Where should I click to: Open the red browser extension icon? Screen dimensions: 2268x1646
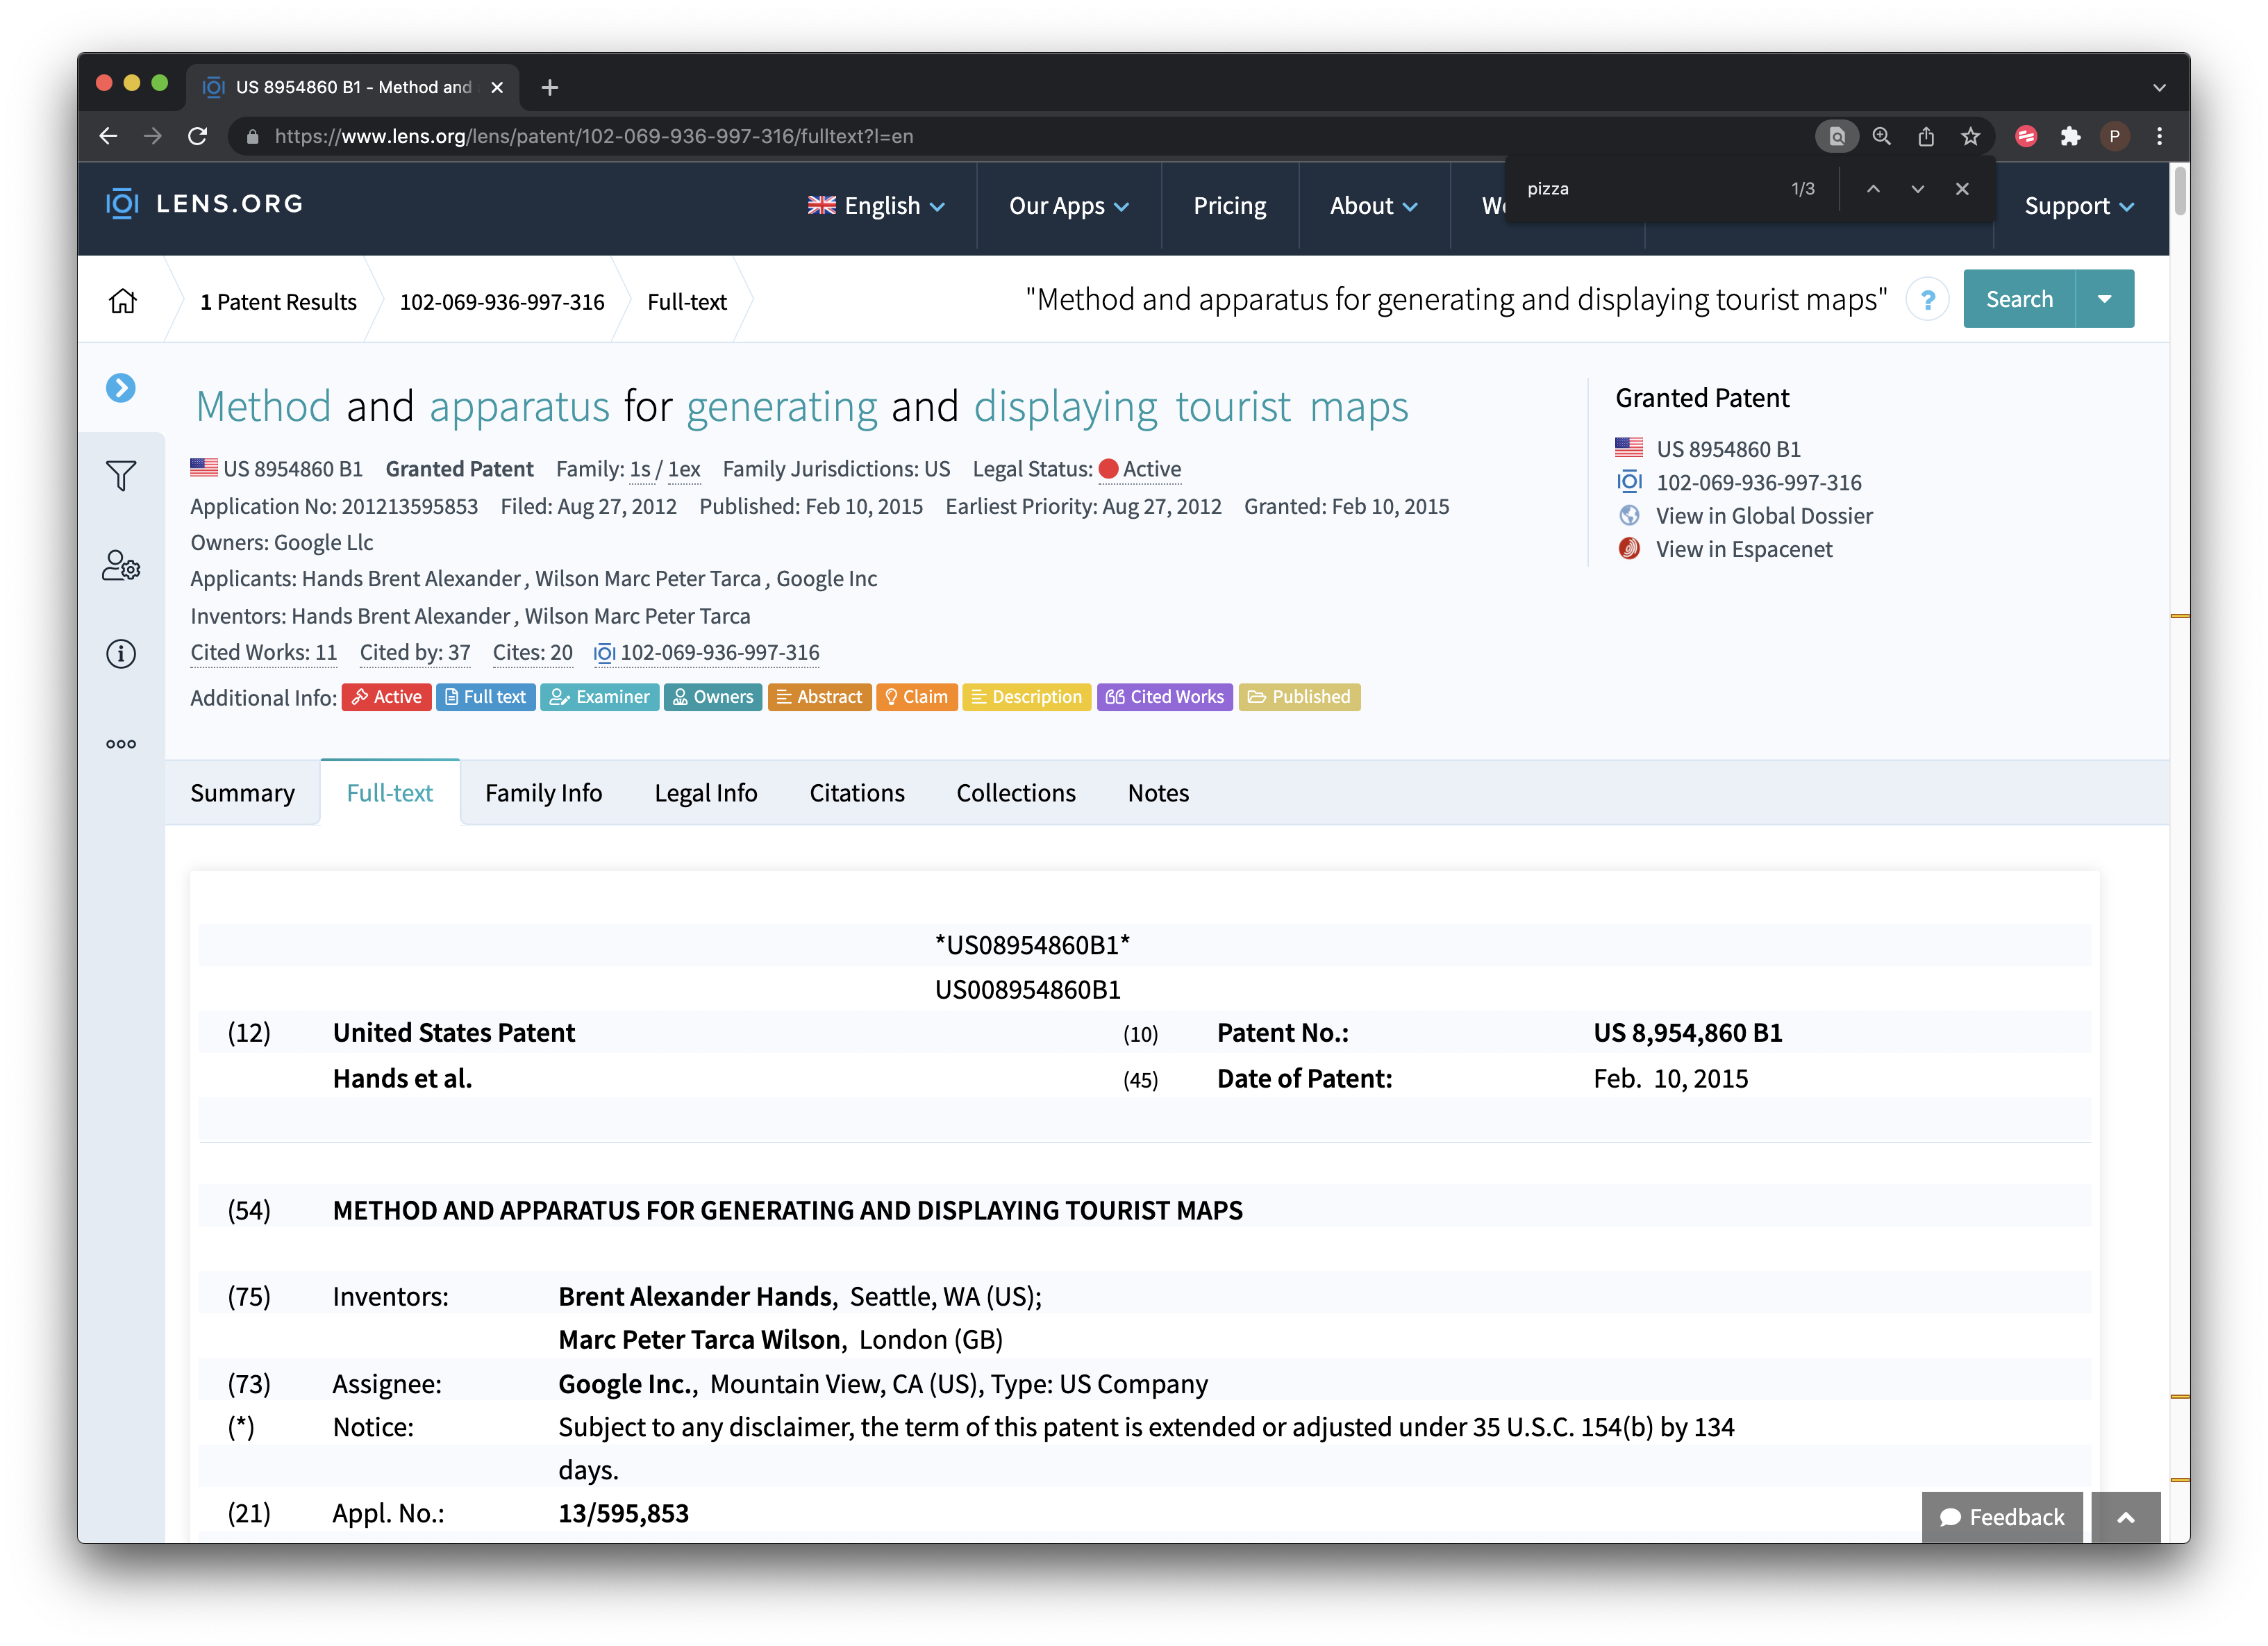click(x=2026, y=136)
